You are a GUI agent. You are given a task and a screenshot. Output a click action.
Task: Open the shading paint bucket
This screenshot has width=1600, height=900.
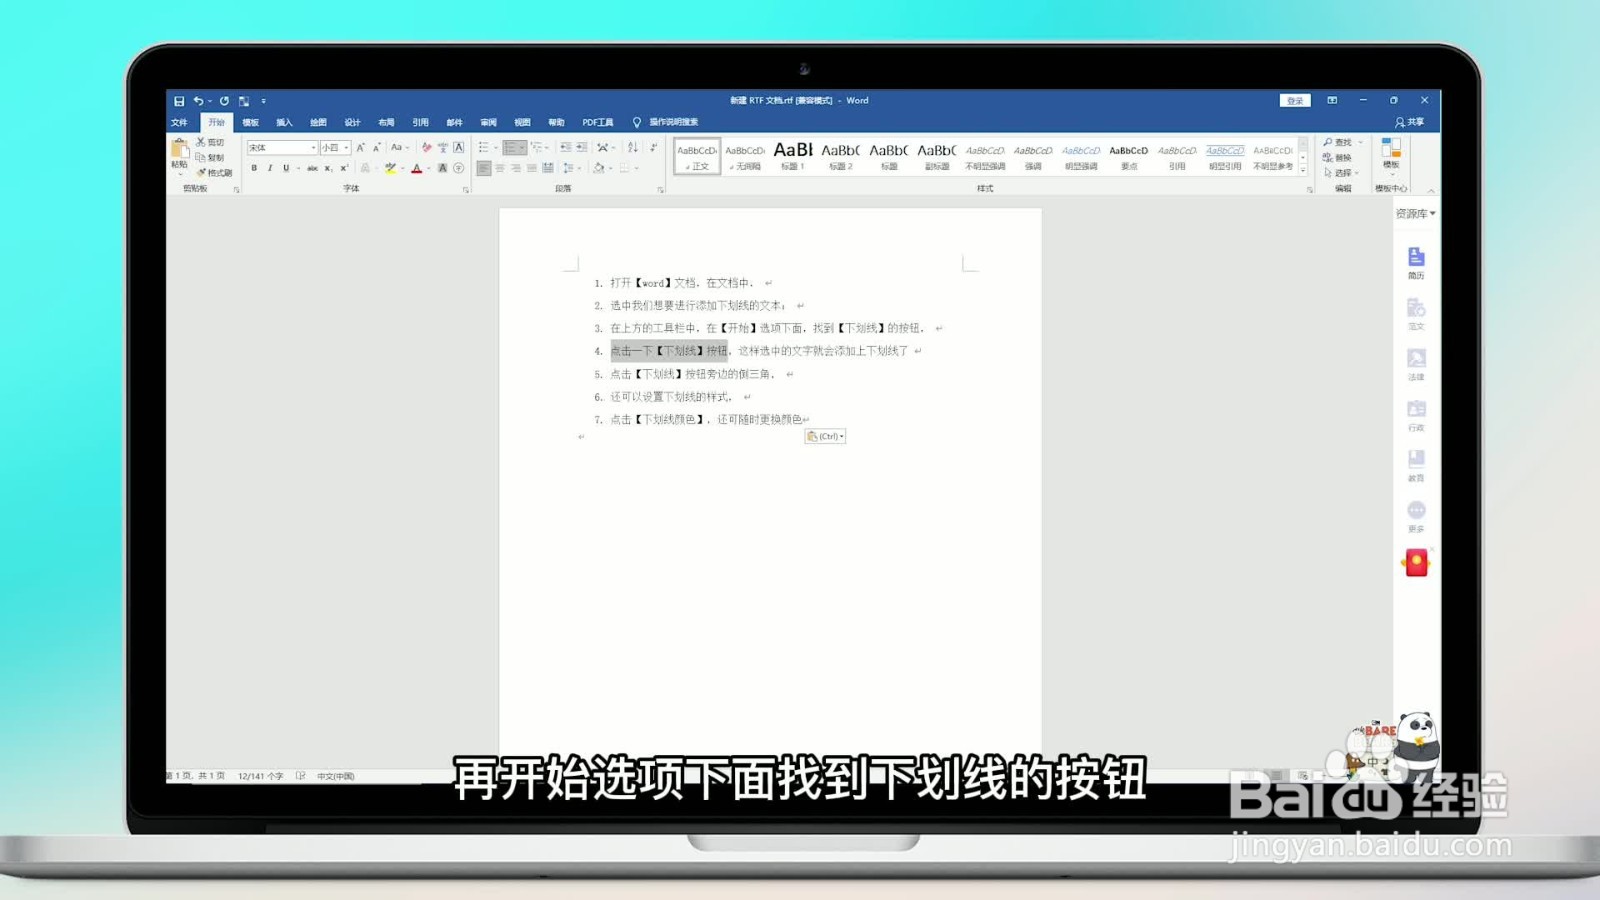click(x=598, y=168)
